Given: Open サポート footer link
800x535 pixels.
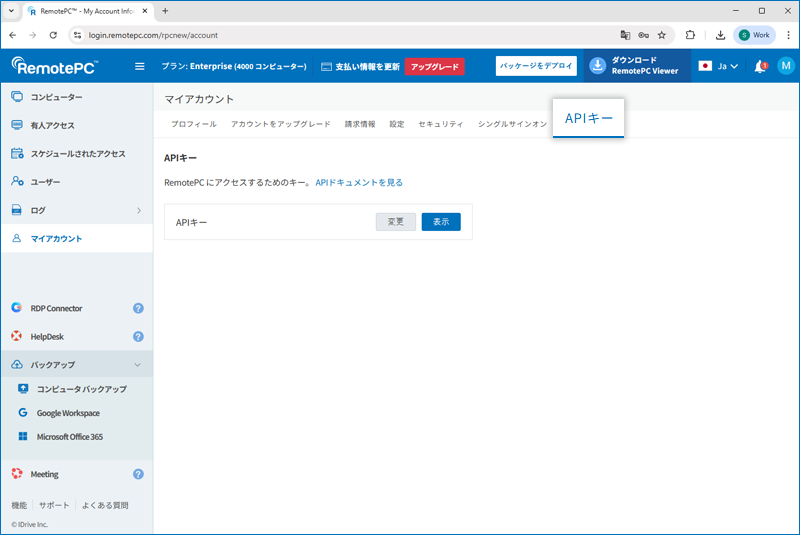Looking at the screenshot, I should click(x=54, y=505).
